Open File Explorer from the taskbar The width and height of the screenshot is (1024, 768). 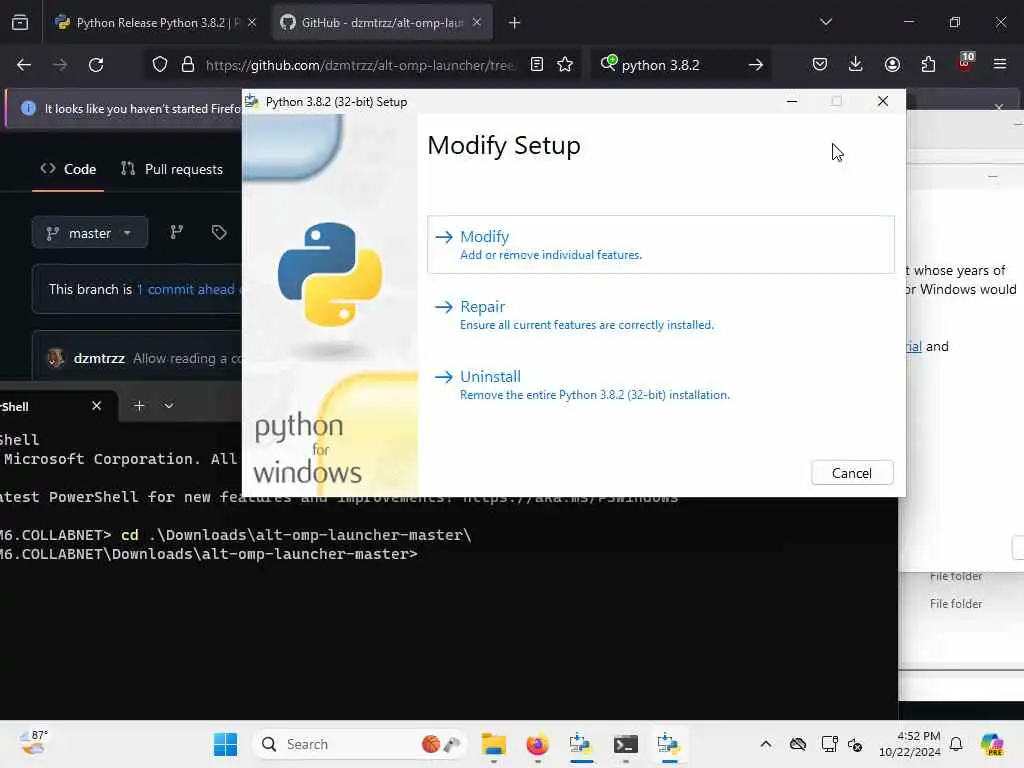494,744
